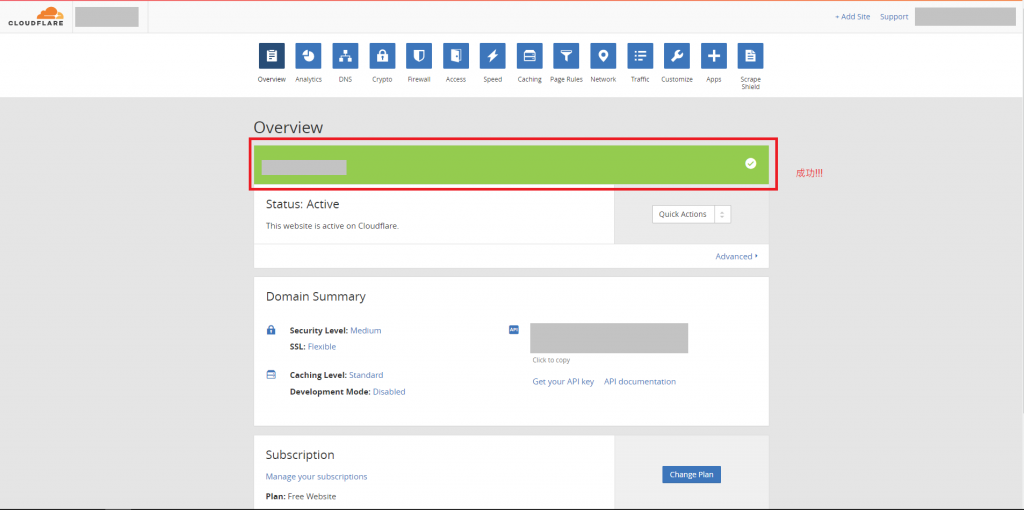The width and height of the screenshot is (1024, 510).
Task: Open the Caching drive icon
Action: coord(530,56)
